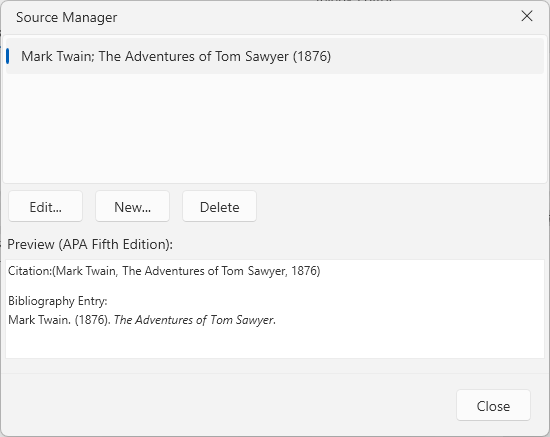Click the italic bibliography entry text
The height and width of the screenshot is (437, 550).
coord(195,320)
